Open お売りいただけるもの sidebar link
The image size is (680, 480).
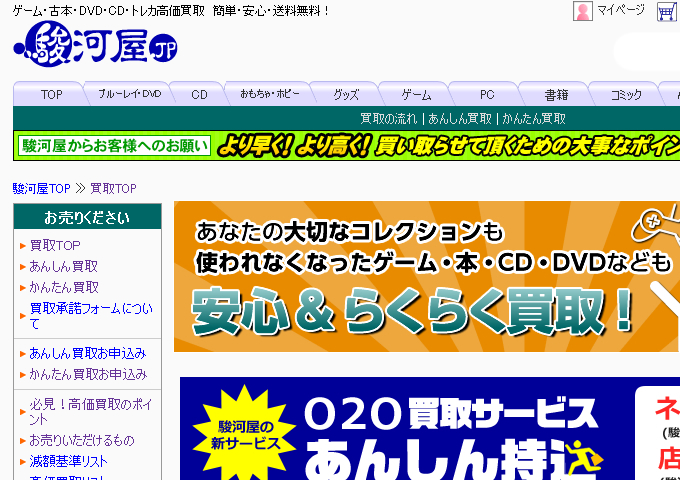pos(82,441)
